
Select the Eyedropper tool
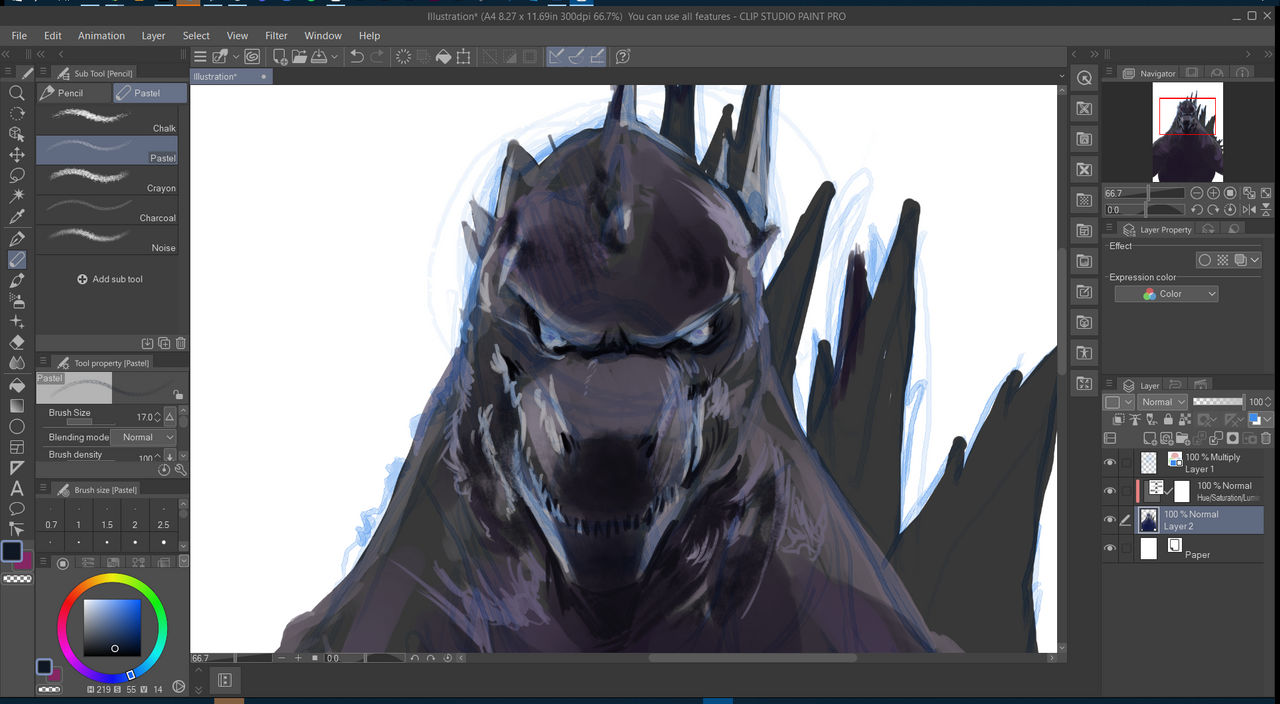point(17,217)
